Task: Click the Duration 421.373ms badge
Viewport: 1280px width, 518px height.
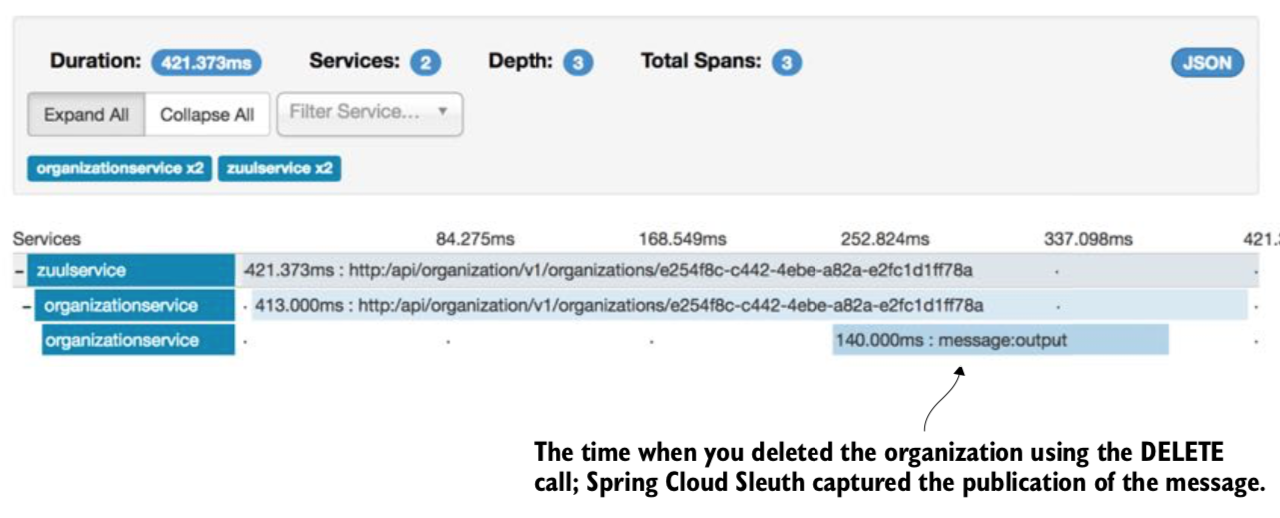Action: pos(206,63)
